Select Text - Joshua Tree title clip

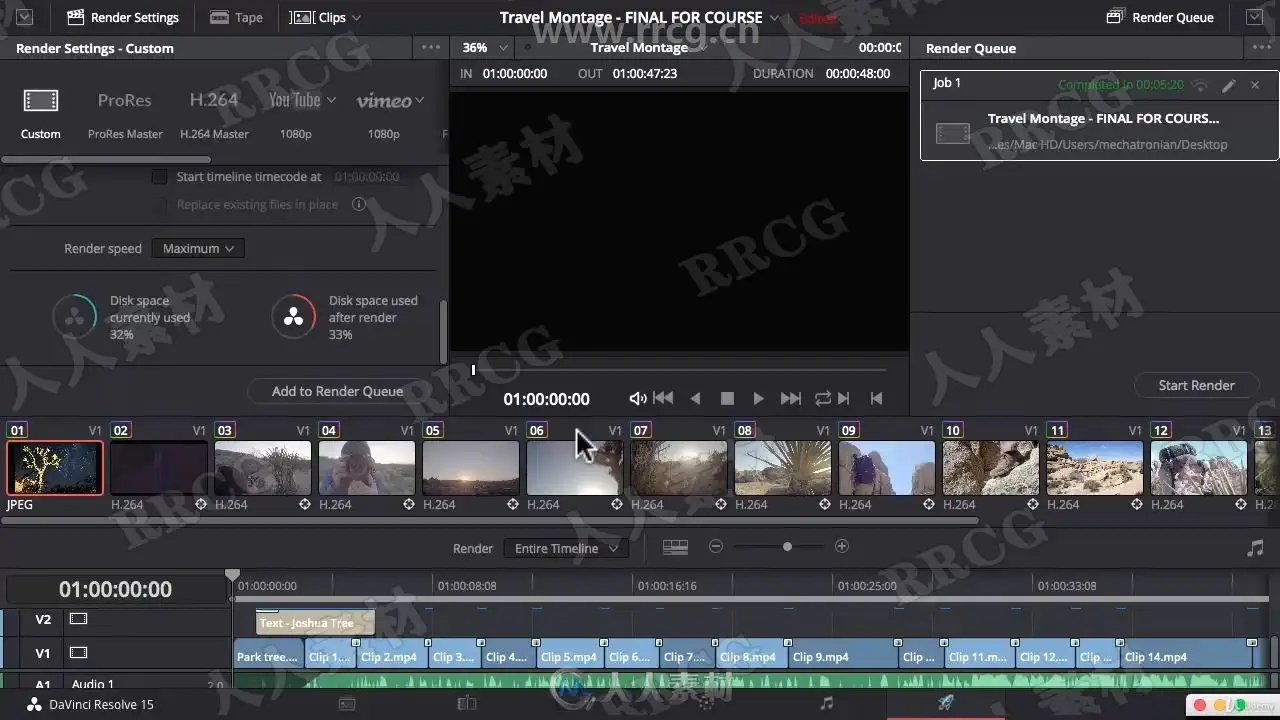point(315,623)
